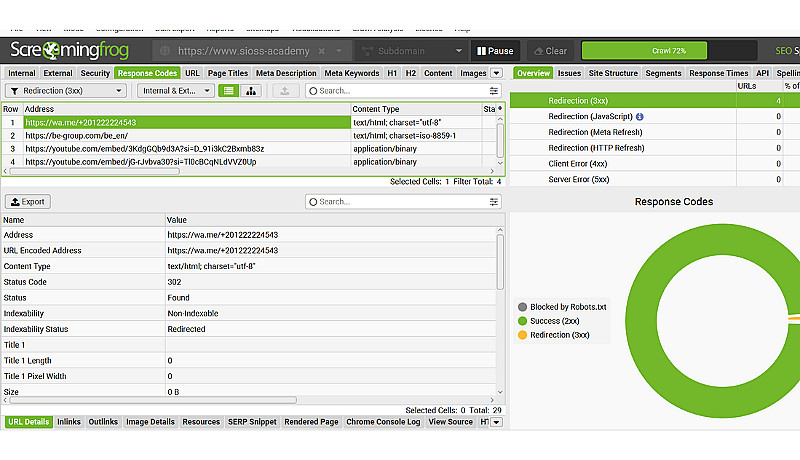Open the Inlinks tab
Screen dimensions: 800x460
pos(69,422)
